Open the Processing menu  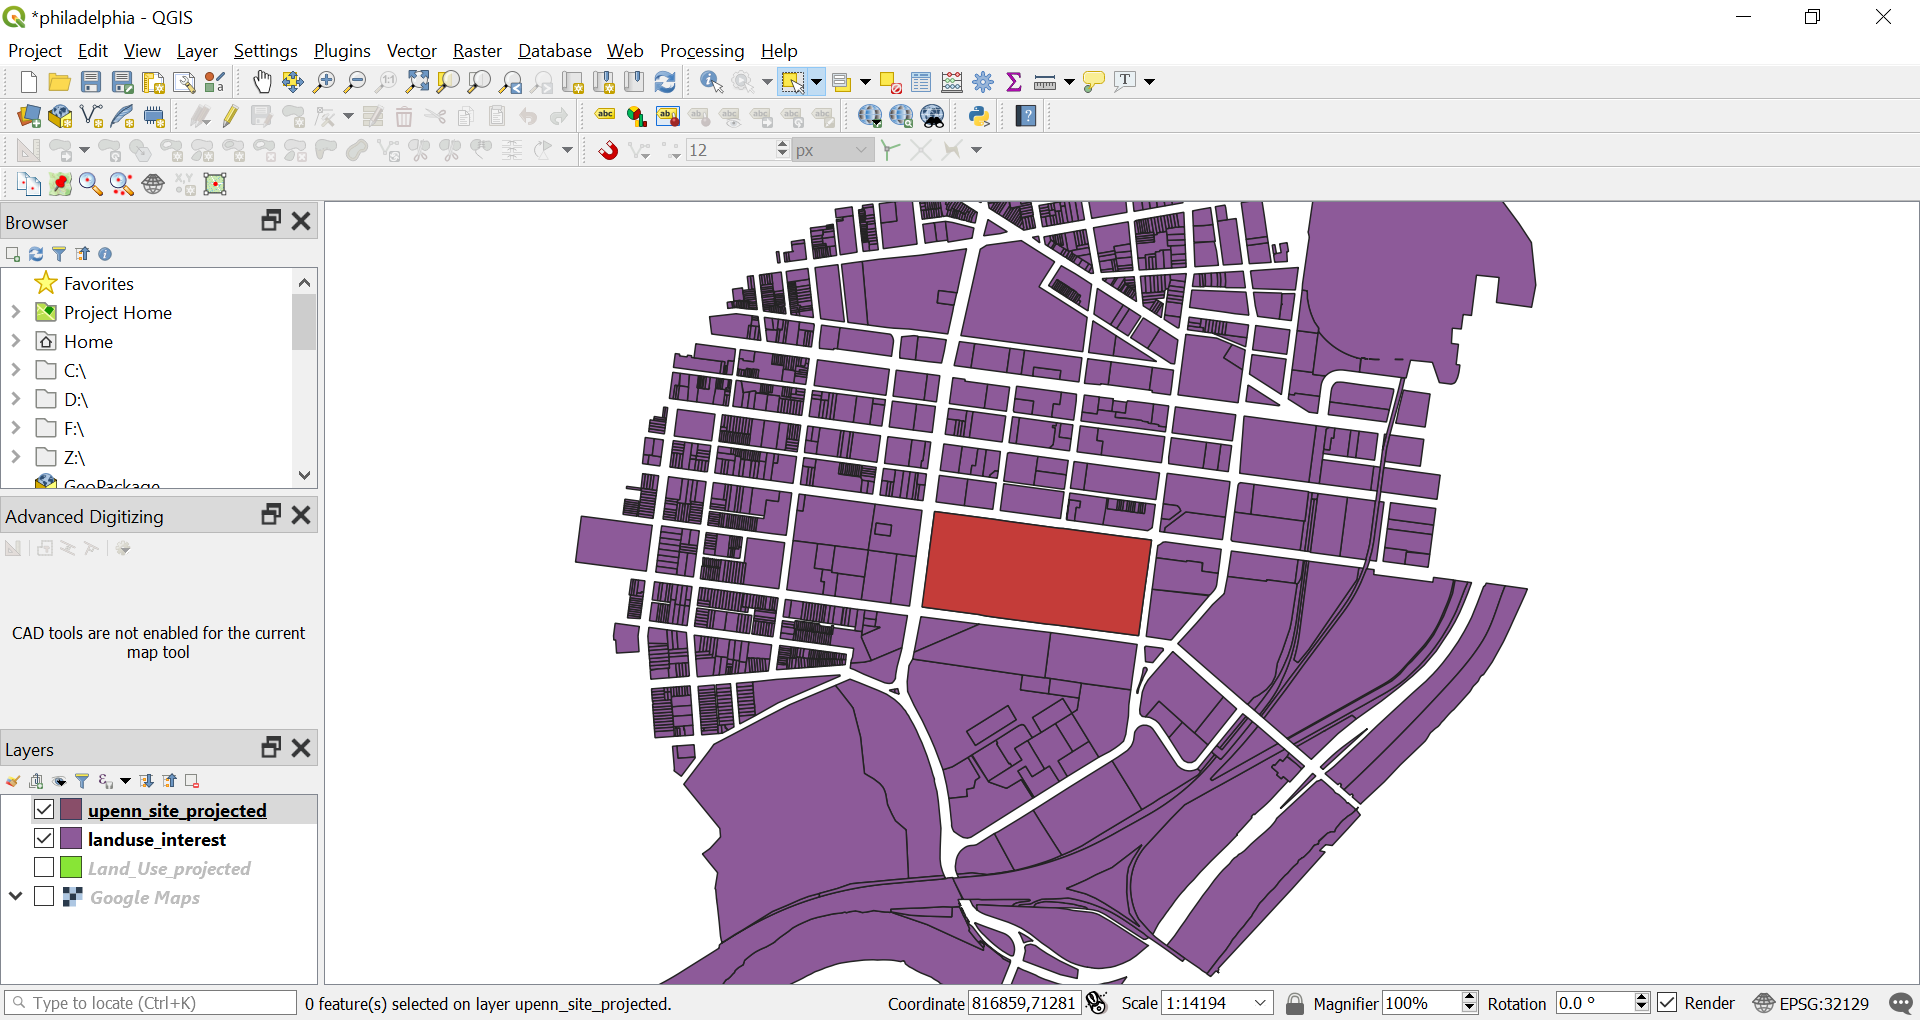(701, 51)
